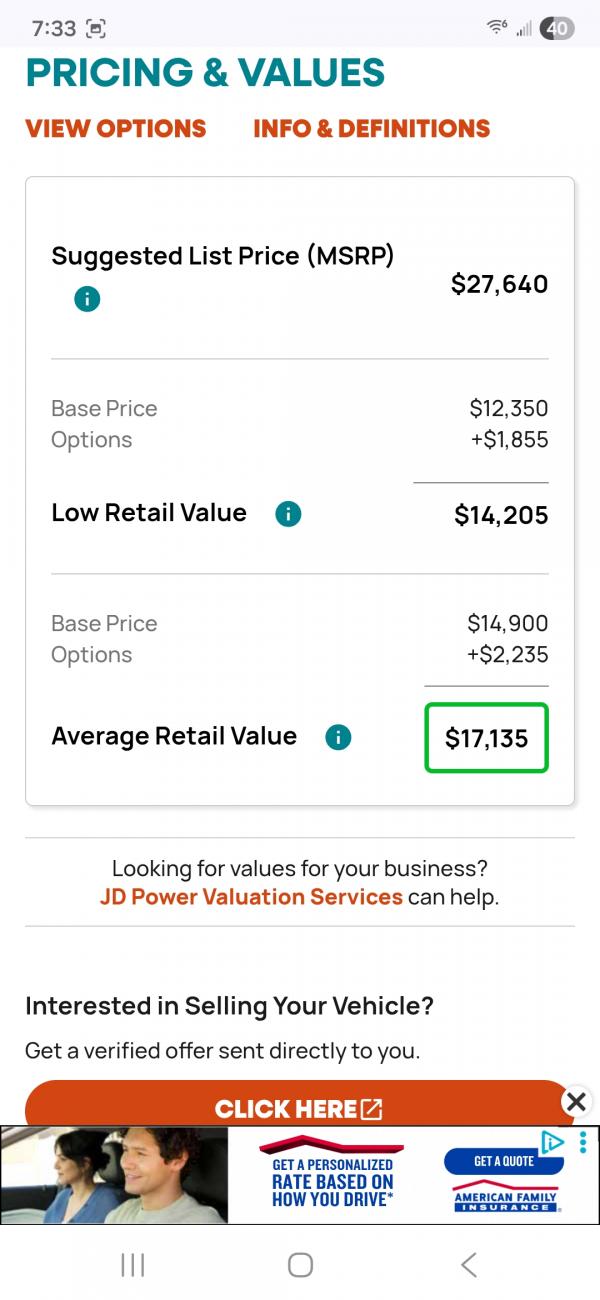Open INFO & DEFINITIONS
The width and height of the screenshot is (600, 1300).
372,129
